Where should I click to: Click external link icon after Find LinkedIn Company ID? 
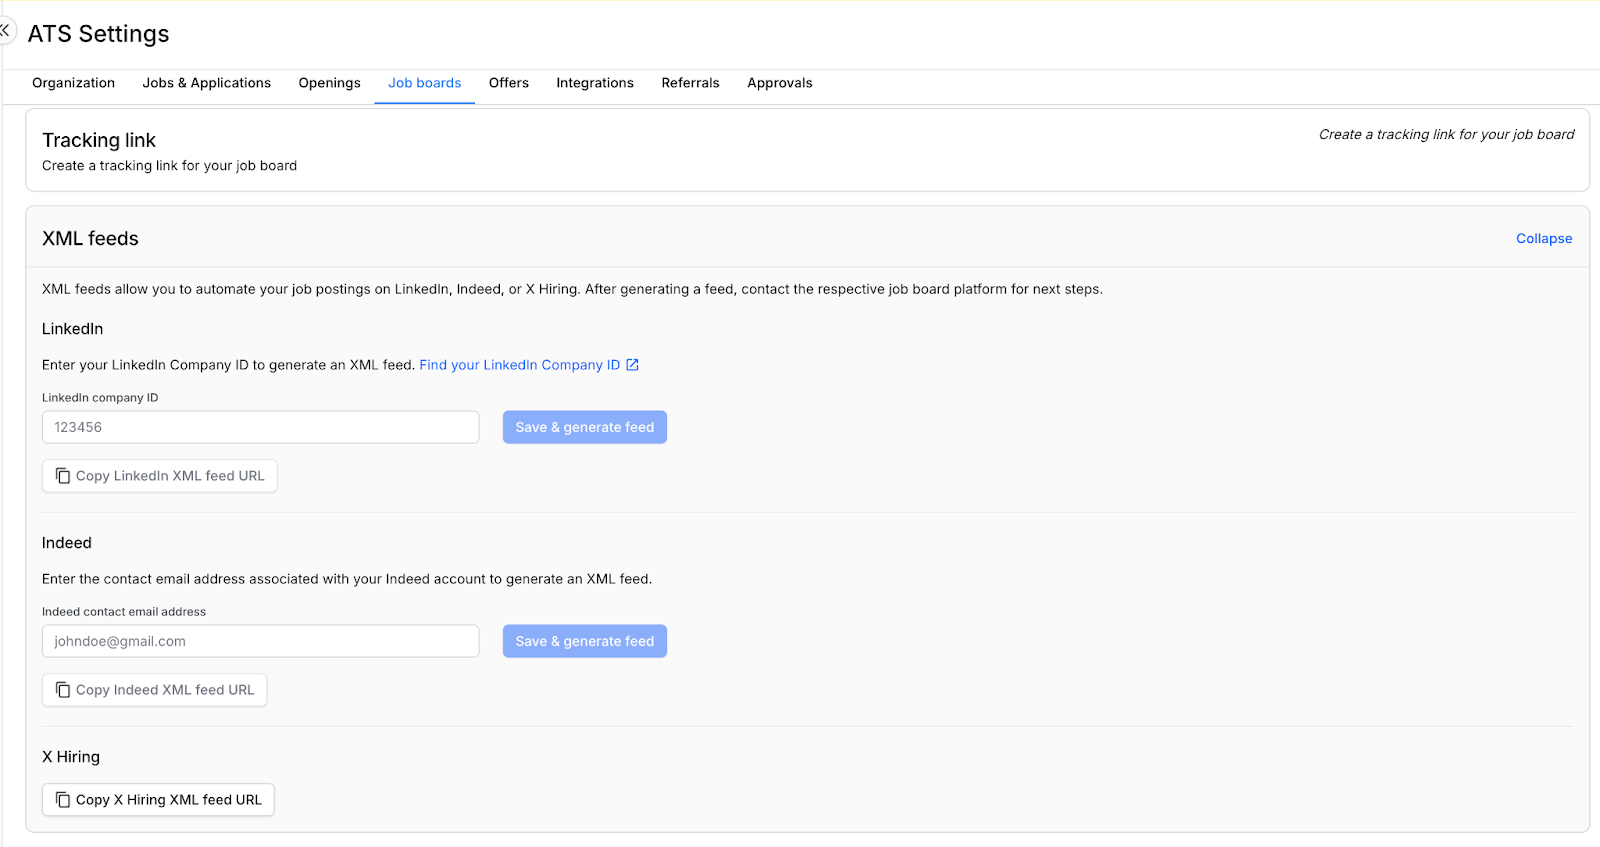pos(632,365)
